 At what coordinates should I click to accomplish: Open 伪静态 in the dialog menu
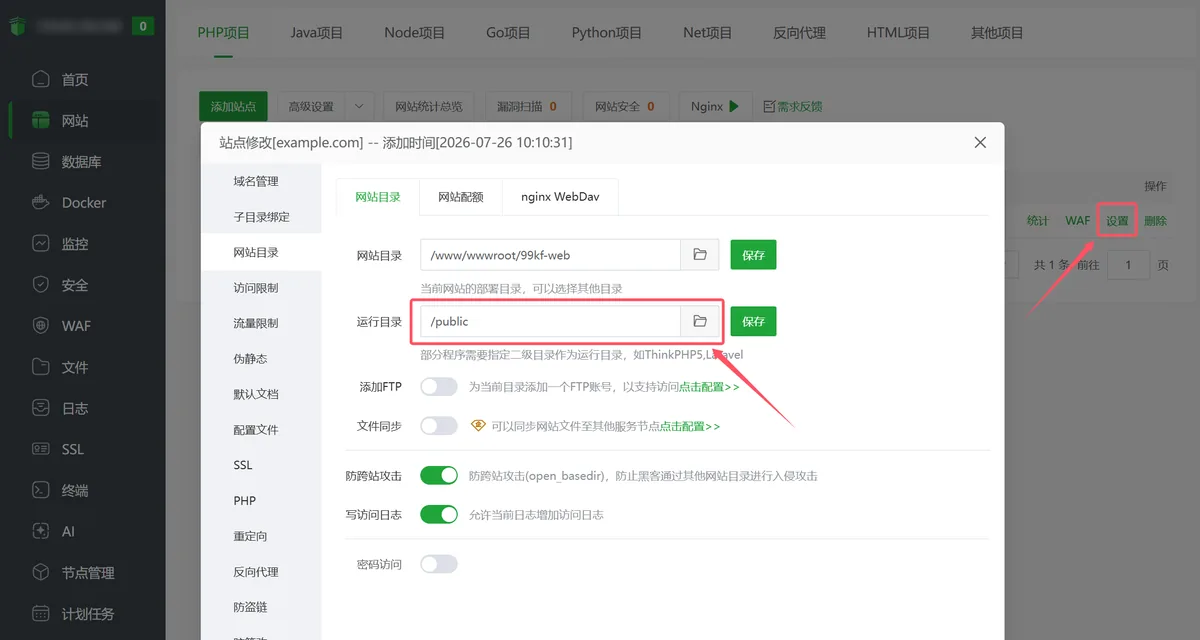tap(250, 358)
